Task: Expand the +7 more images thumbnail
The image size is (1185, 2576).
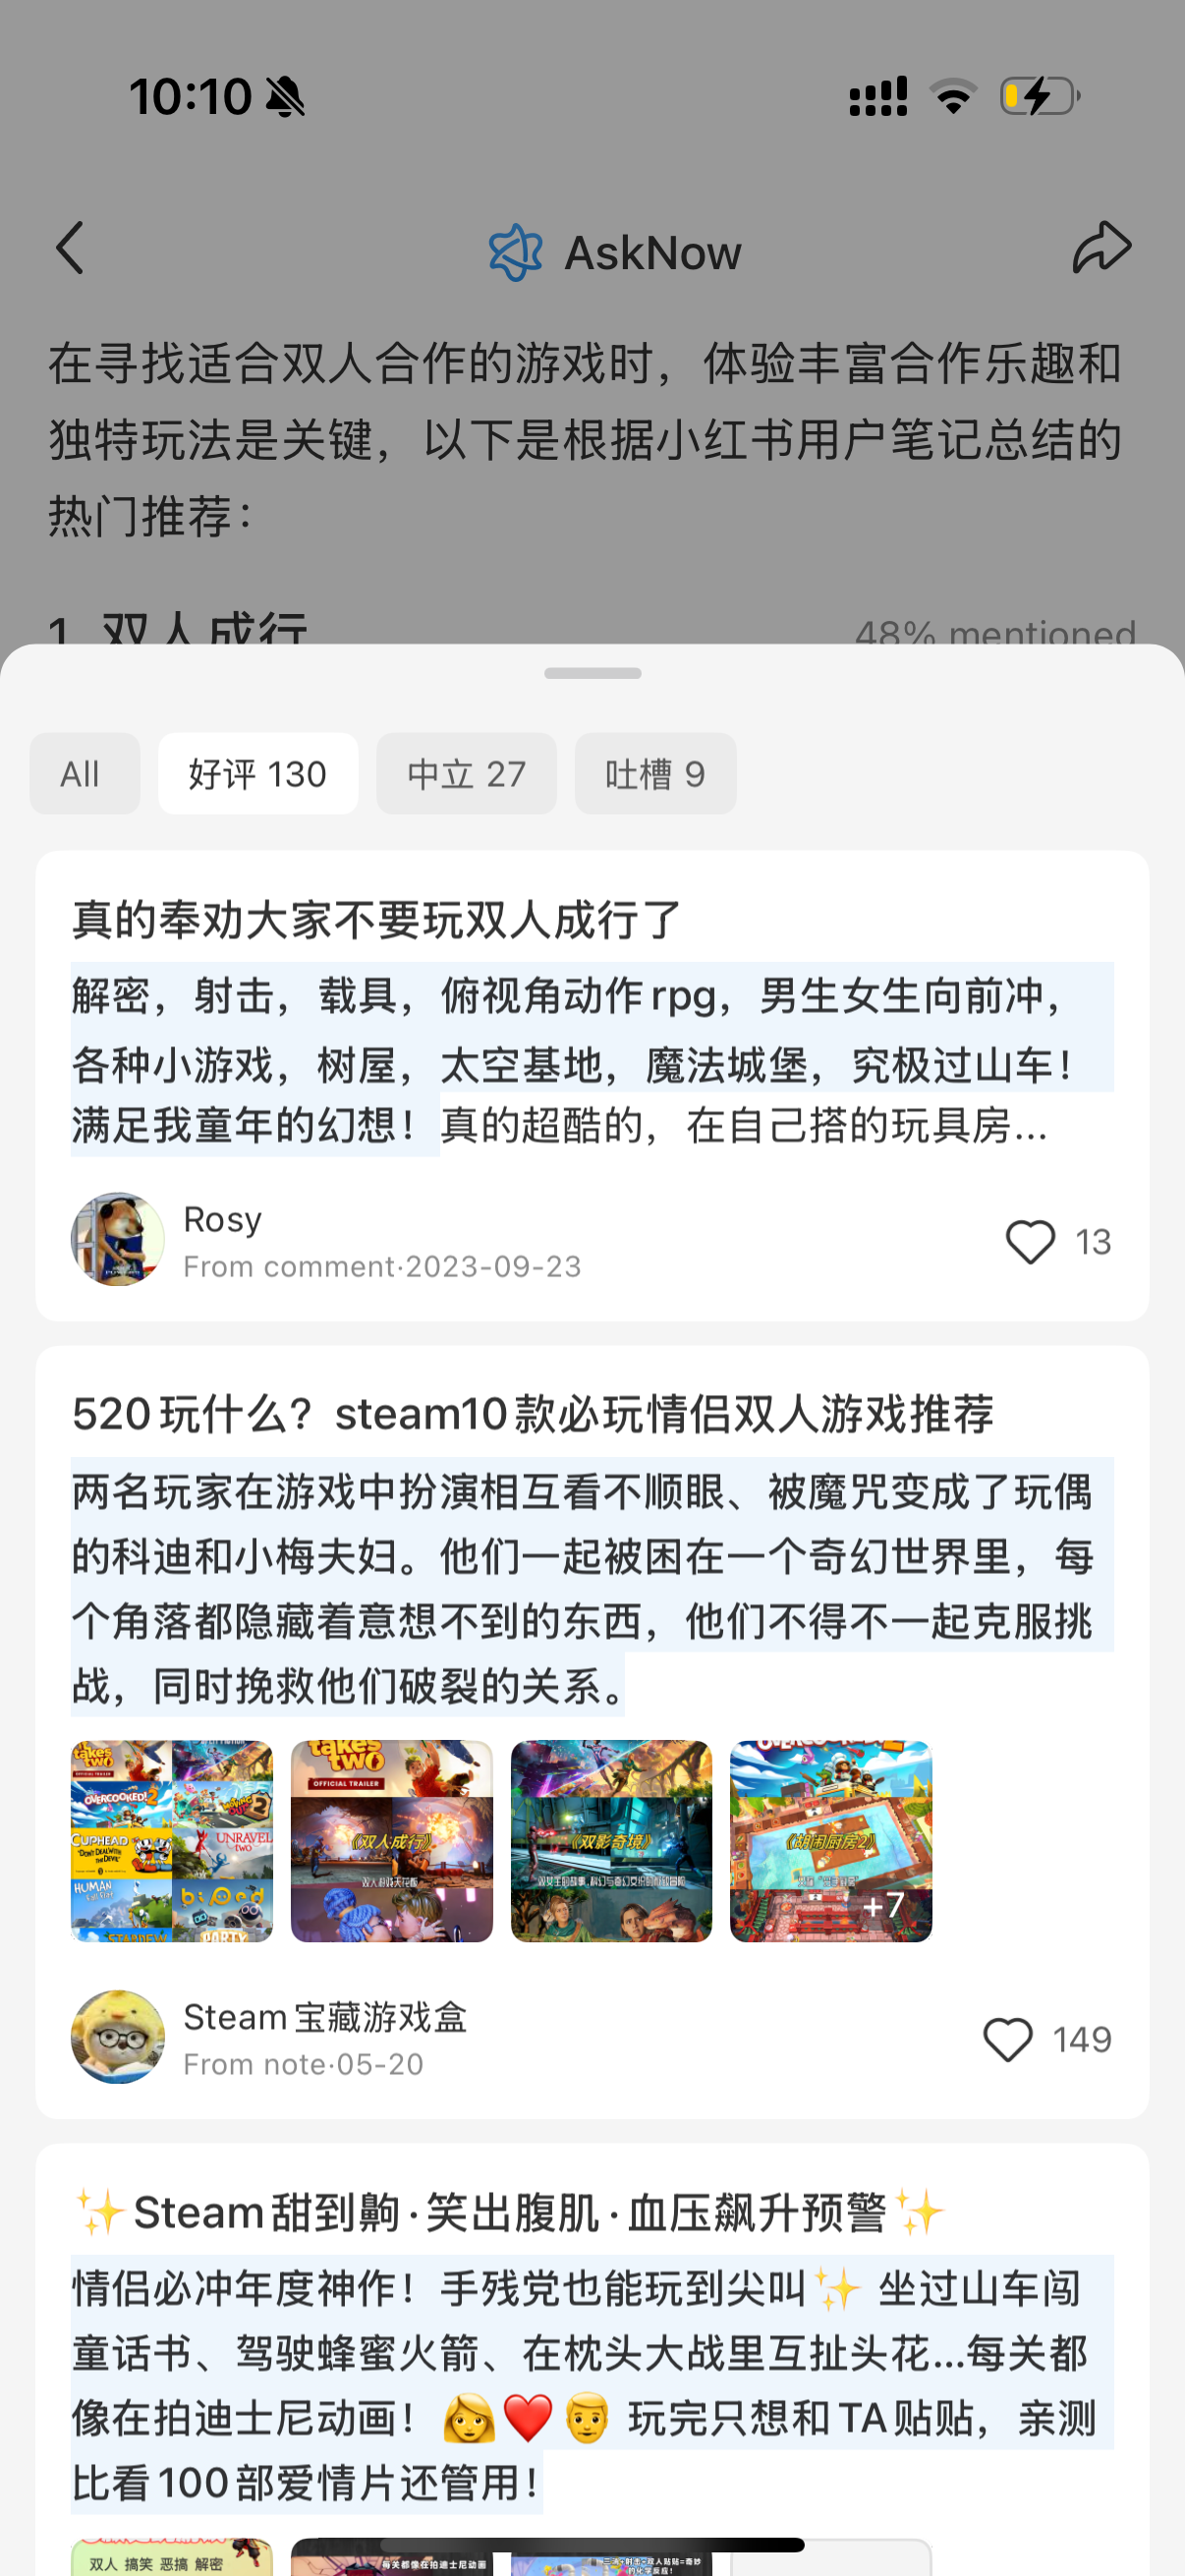Action: tap(831, 1841)
